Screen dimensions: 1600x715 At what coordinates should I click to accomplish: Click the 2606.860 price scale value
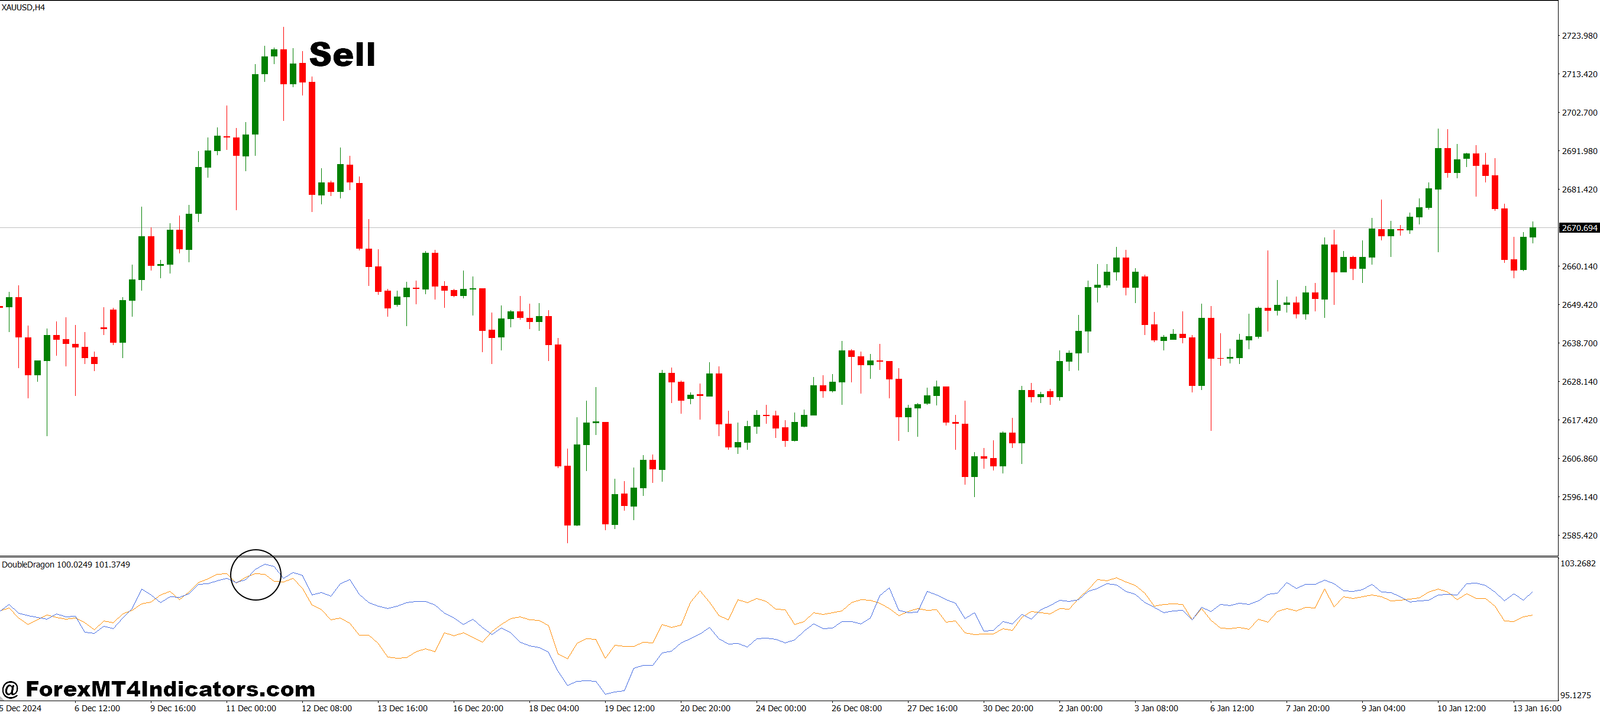(1579, 459)
